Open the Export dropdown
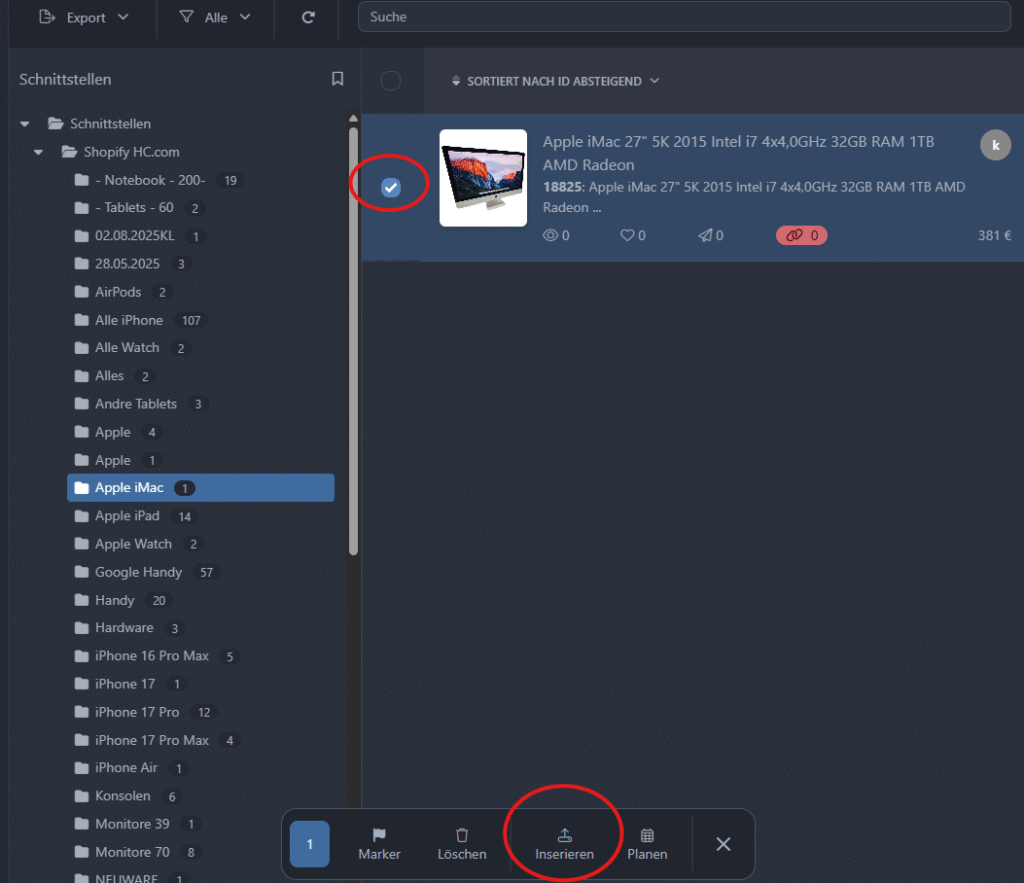 (84, 17)
